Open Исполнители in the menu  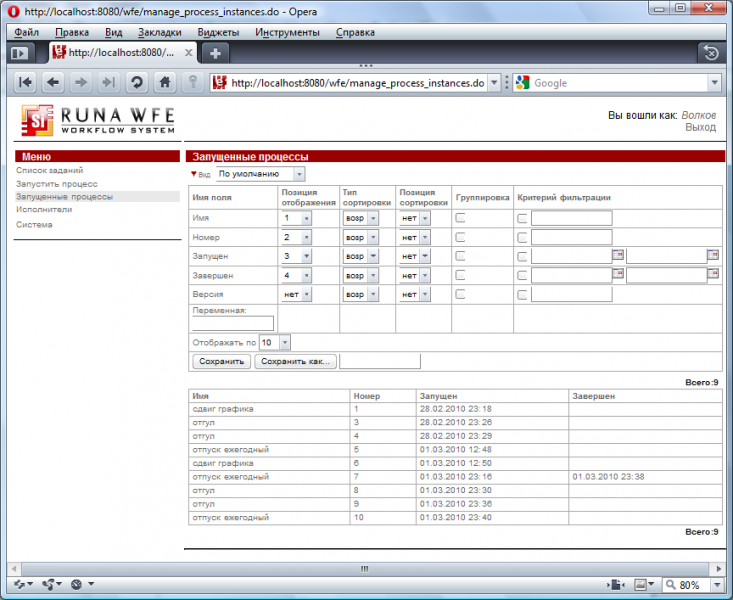(x=44, y=210)
